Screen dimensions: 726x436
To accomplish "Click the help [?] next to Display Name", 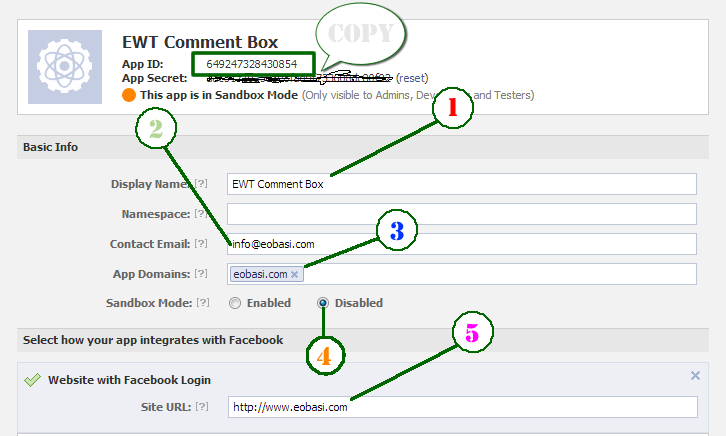I will click(201, 184).
